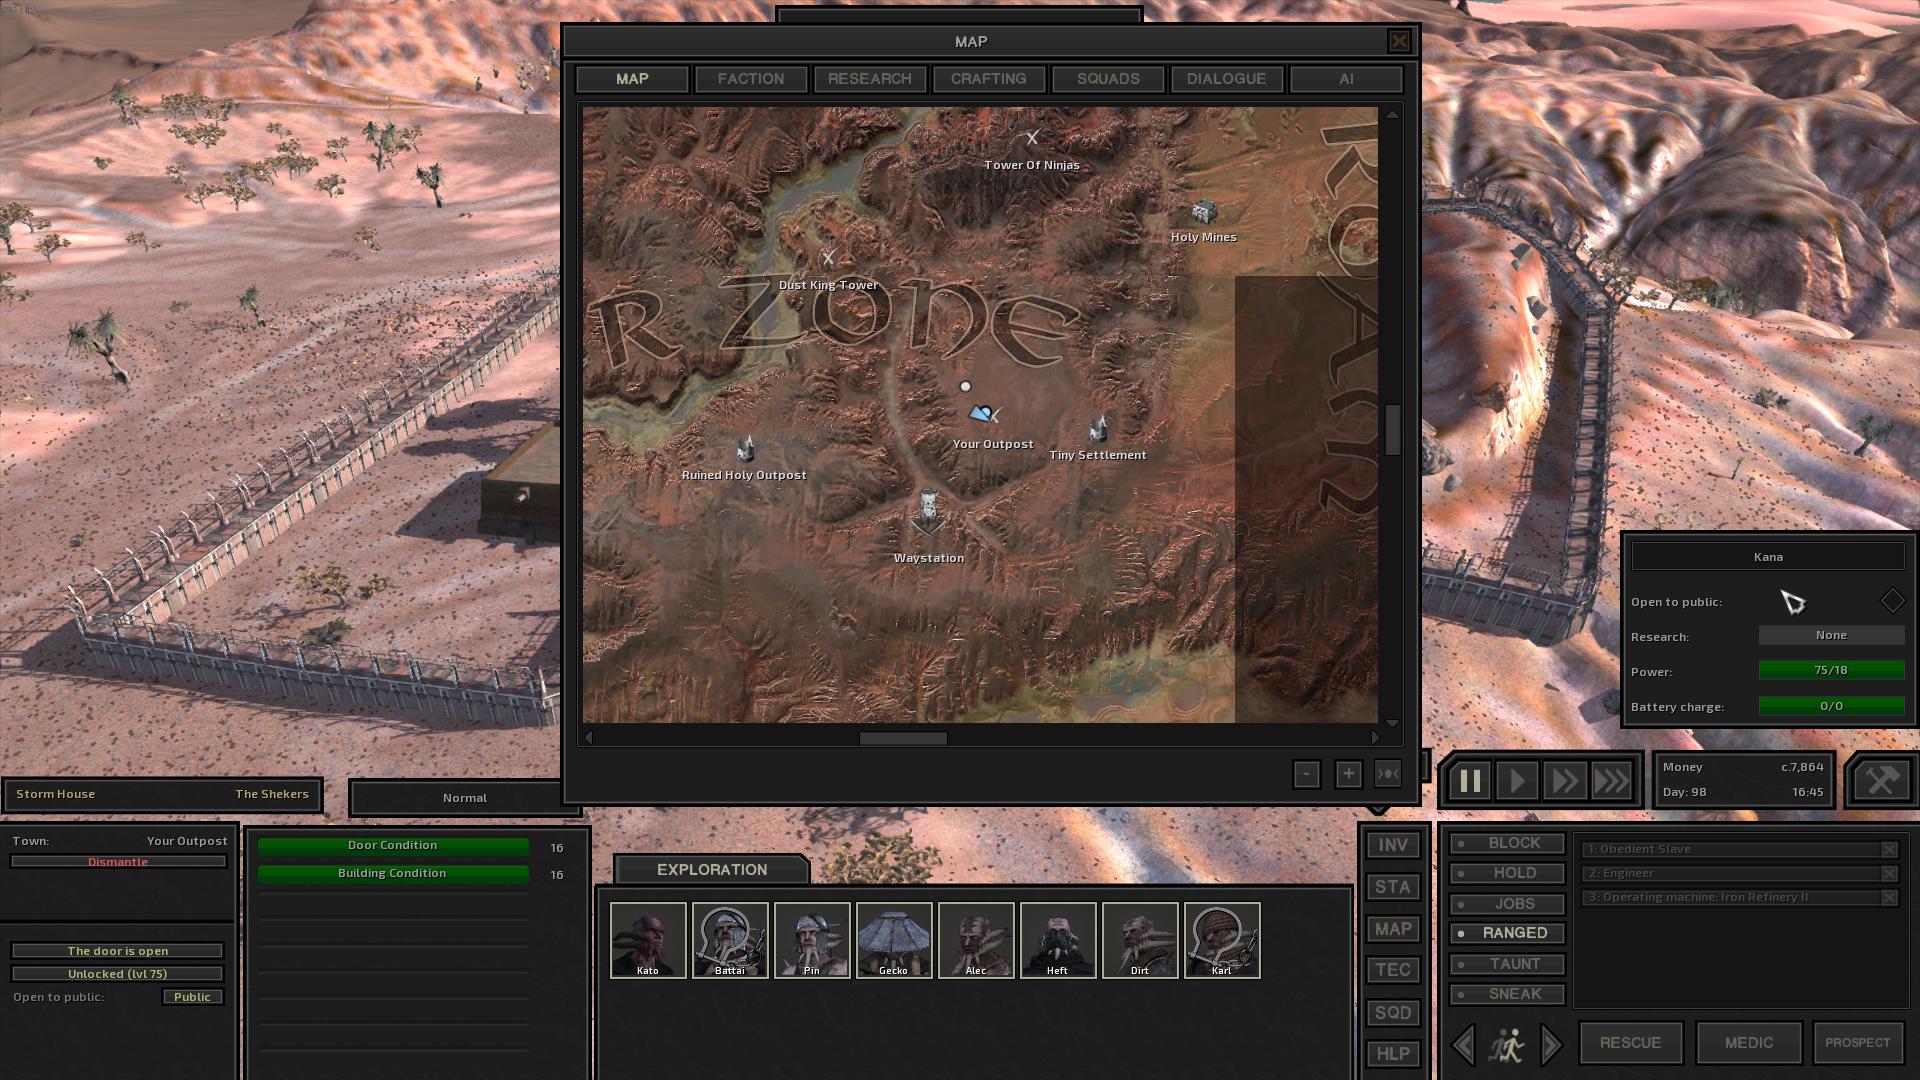Screen dimensions: 1920x1080
Task: Toggle the HOLD order
Action: point(1507,873)
